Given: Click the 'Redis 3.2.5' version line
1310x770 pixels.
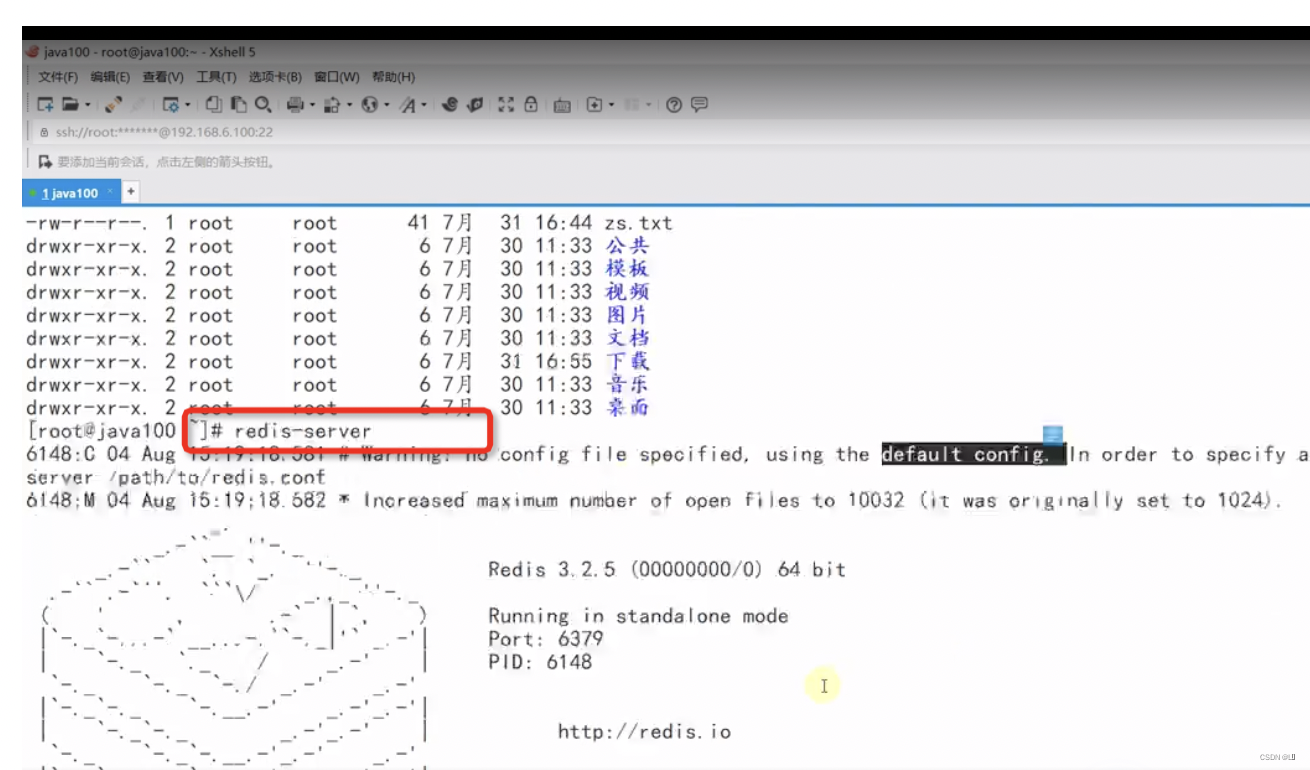Looking at the screenshot, I should pyautogui.click(x=666, y=569).
